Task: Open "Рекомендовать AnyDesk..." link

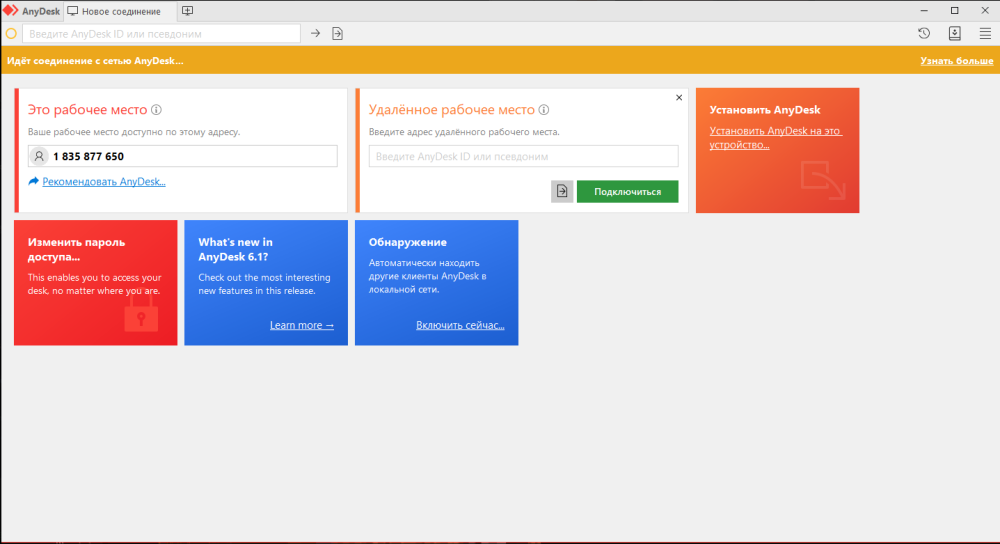Action: pyautogui.click(x=104, y=182)
